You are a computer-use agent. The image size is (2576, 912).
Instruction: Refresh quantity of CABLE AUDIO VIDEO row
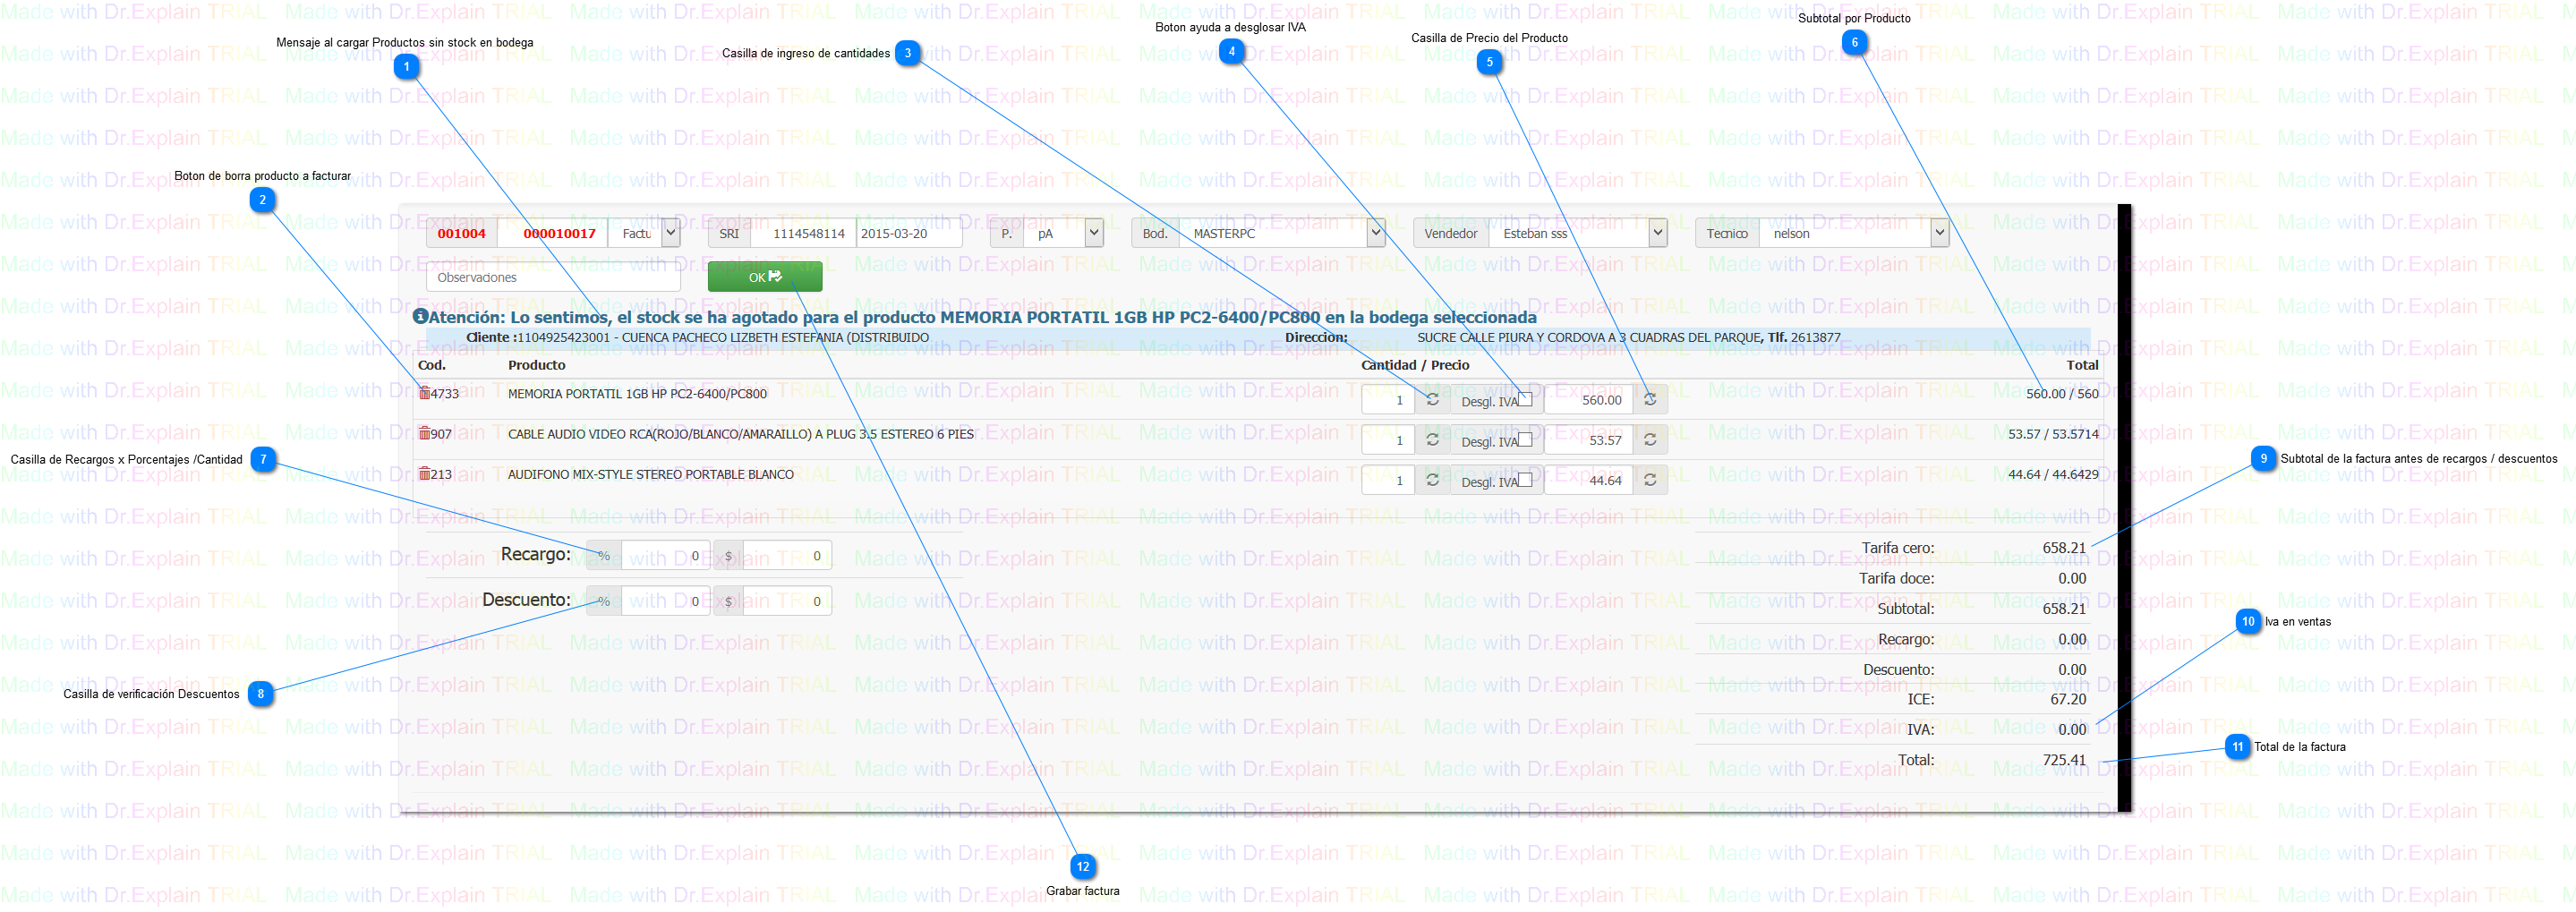1432,440
